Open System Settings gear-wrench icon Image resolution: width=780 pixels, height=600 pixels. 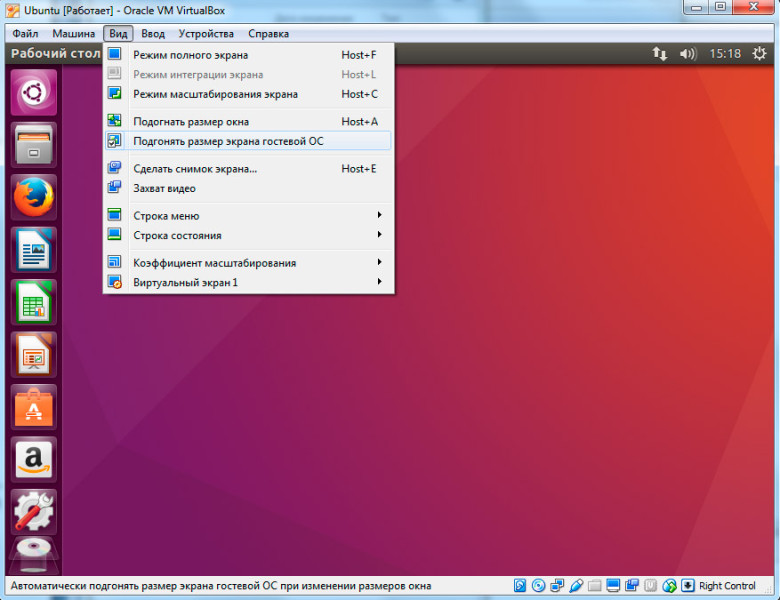click(x=34, y=512)
